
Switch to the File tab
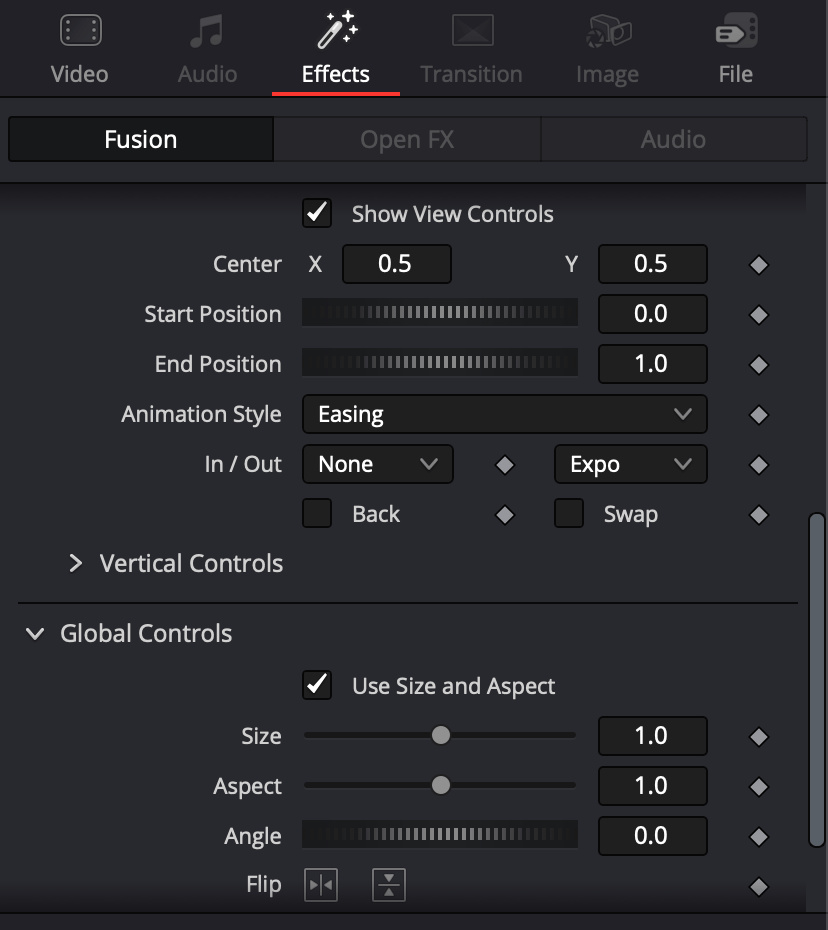click(735, 49)
